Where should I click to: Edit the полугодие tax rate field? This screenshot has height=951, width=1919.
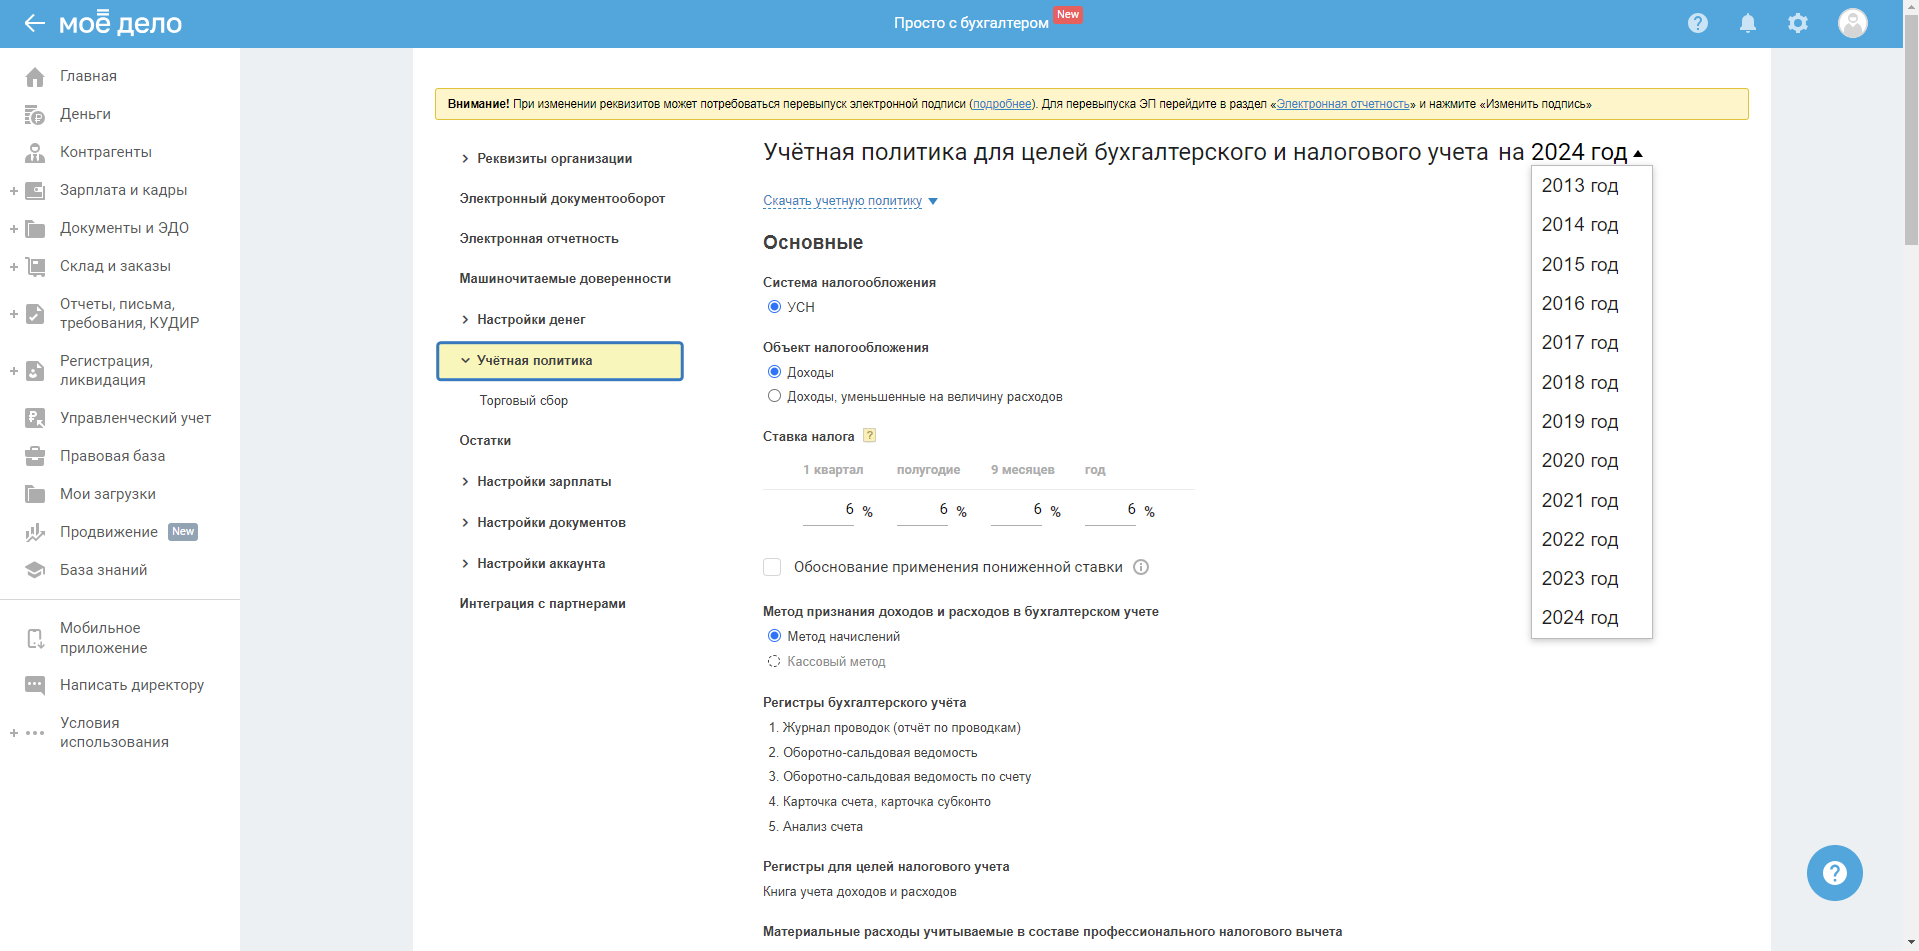[x=923, y=510]
